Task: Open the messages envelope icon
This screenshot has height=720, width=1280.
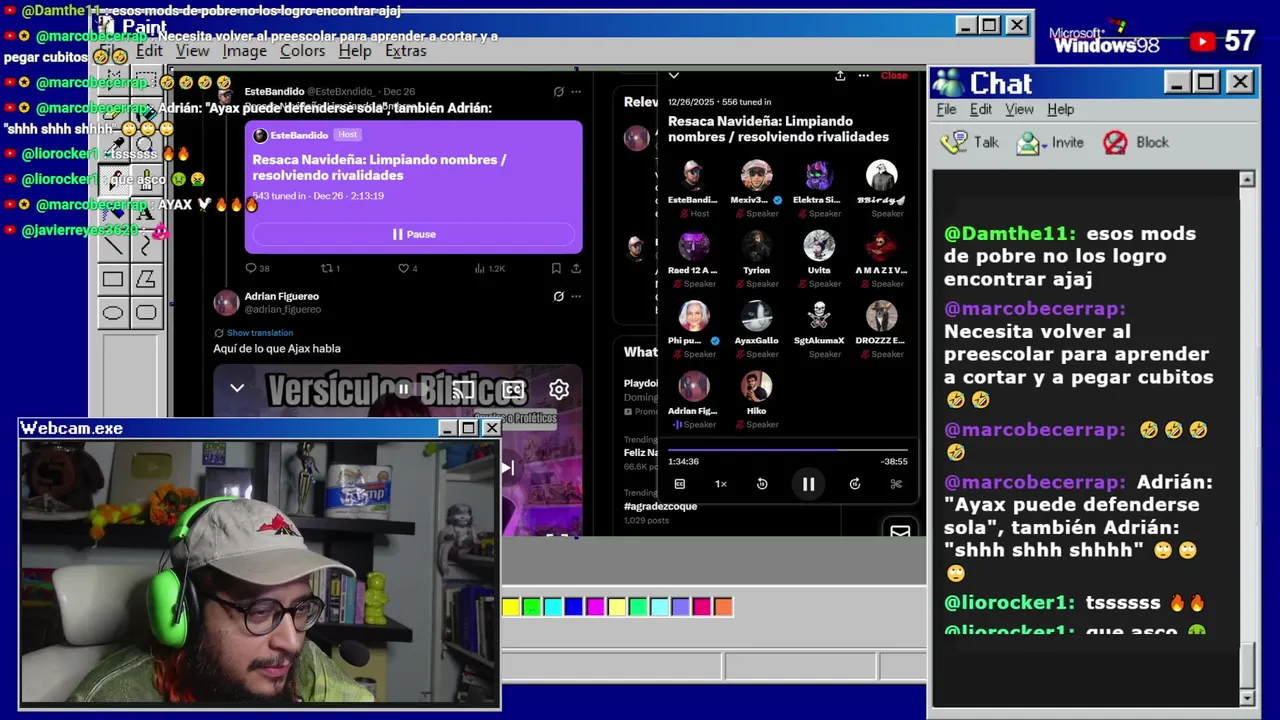Action: pos(900,531)
